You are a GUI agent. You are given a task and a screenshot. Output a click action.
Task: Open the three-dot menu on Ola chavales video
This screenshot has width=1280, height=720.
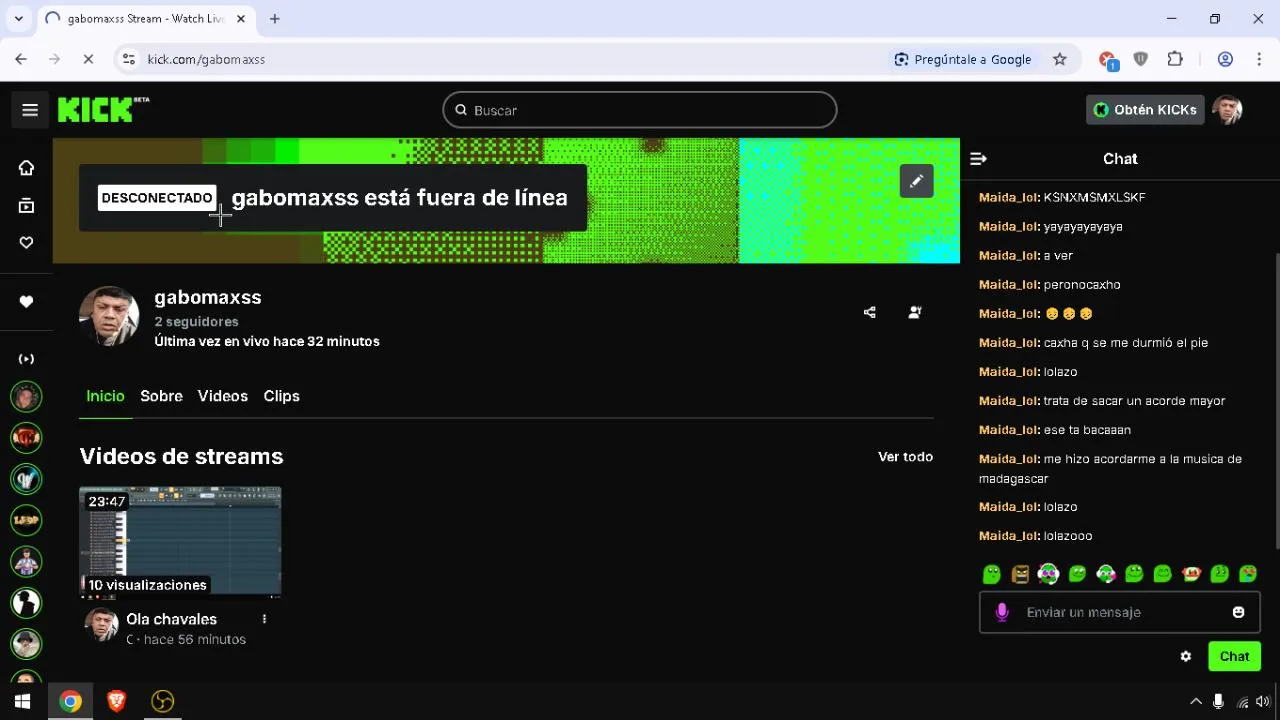point(264,619)
